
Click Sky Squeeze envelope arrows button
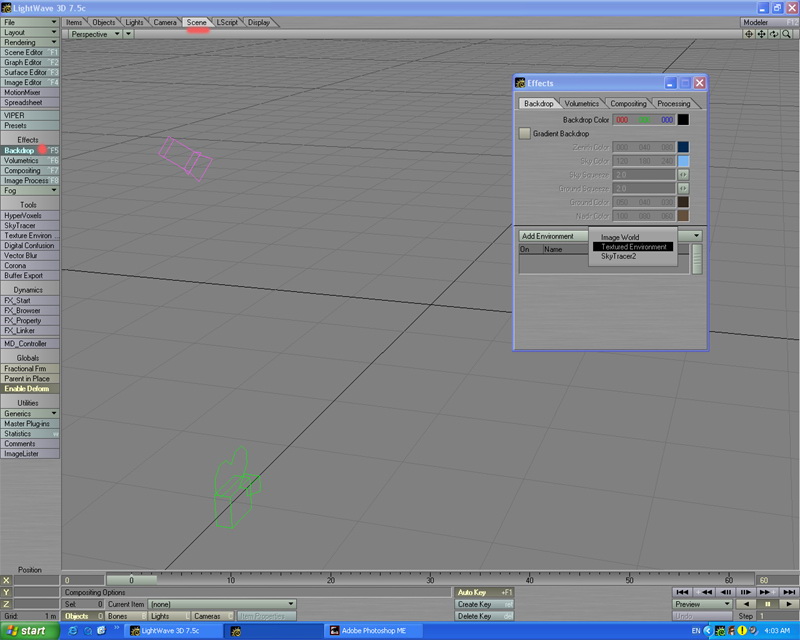tap(683, 175)
